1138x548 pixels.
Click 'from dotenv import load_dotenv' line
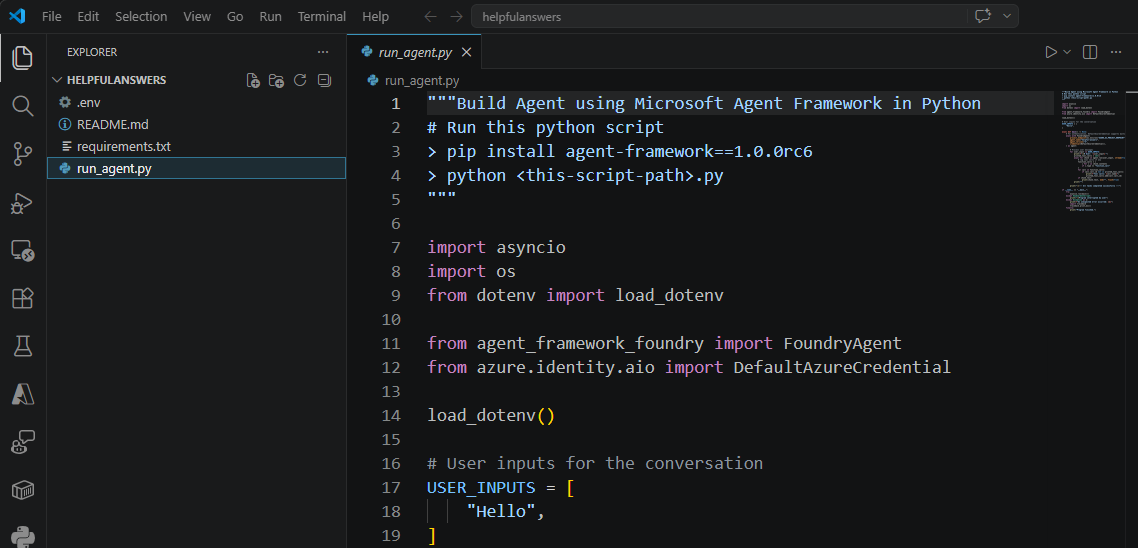[576, 295]
